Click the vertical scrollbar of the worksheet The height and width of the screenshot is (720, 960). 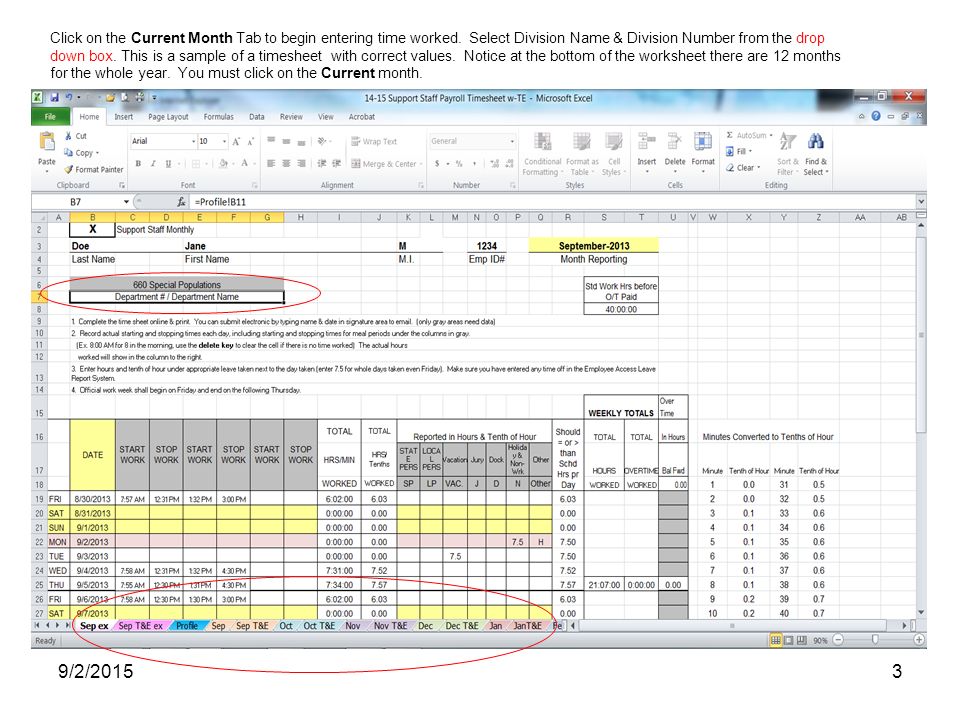[921, 335]
